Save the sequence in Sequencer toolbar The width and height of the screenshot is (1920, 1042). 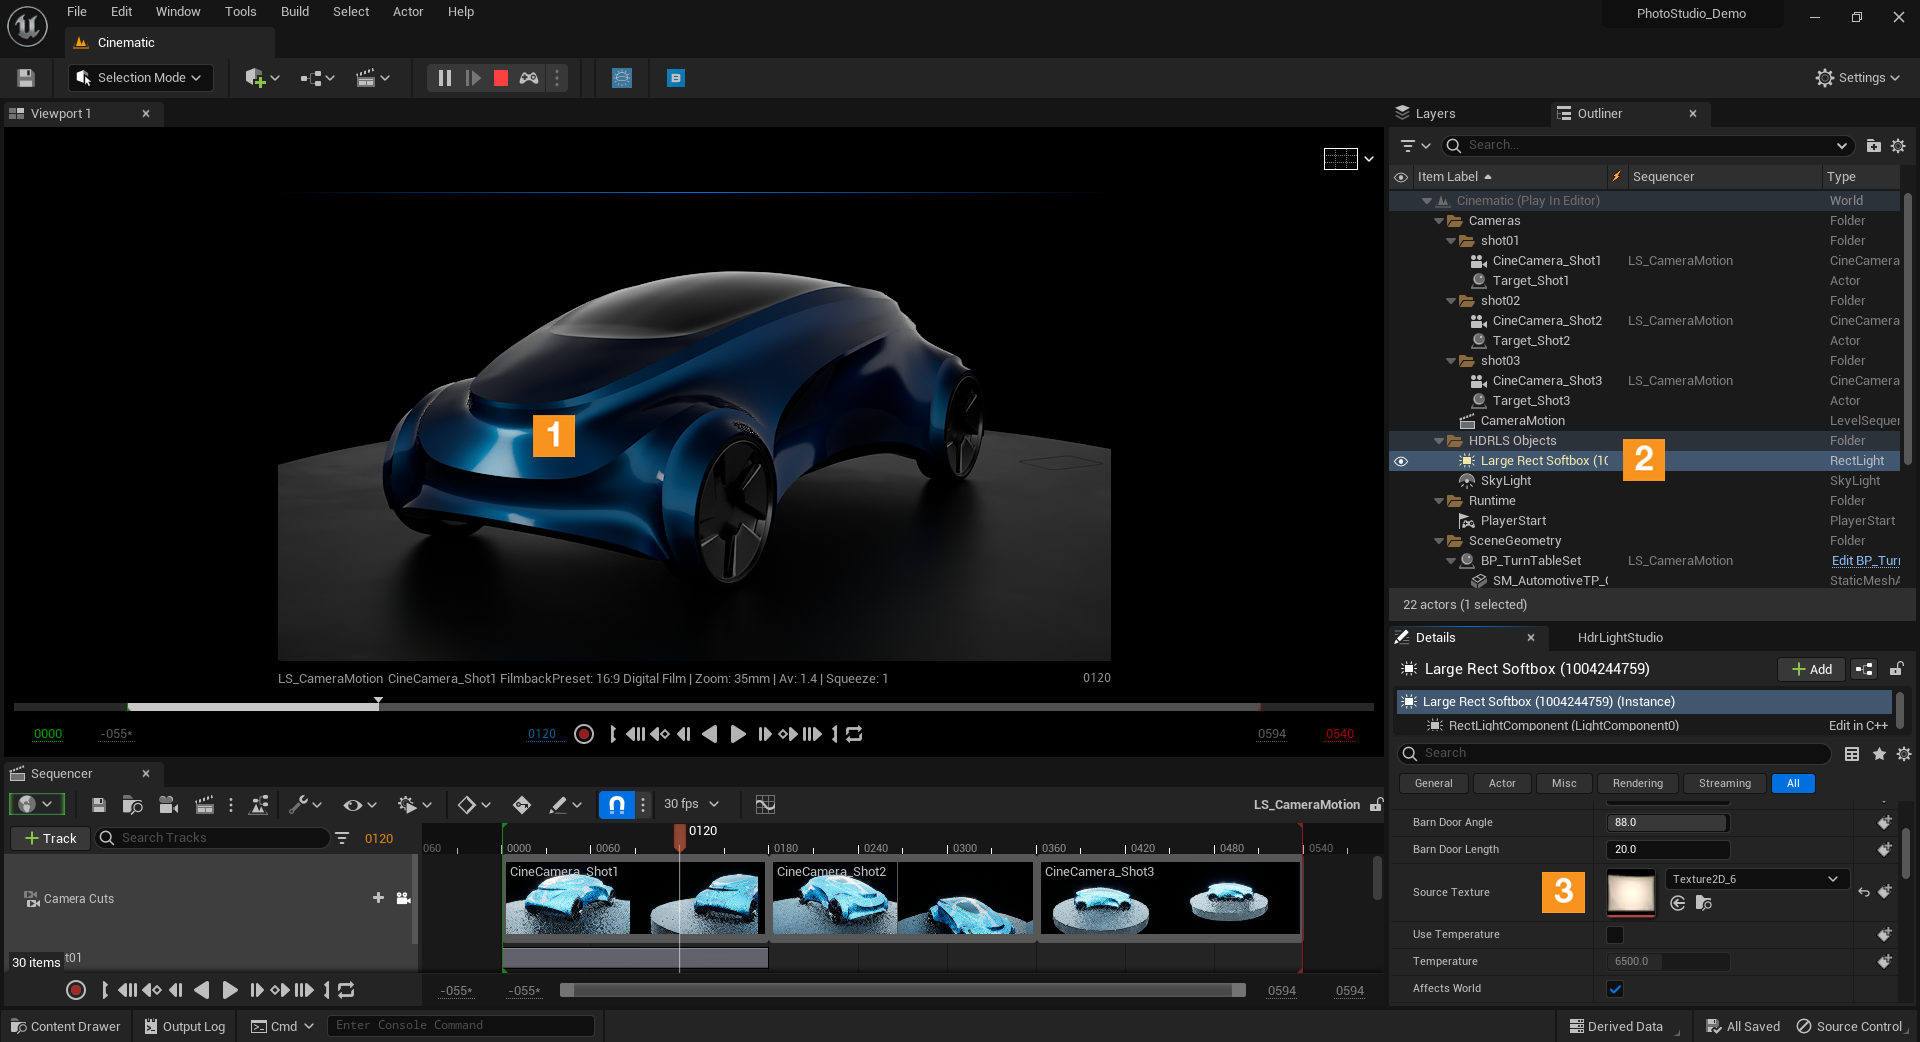pyautogui.click(x=99, y=805)
